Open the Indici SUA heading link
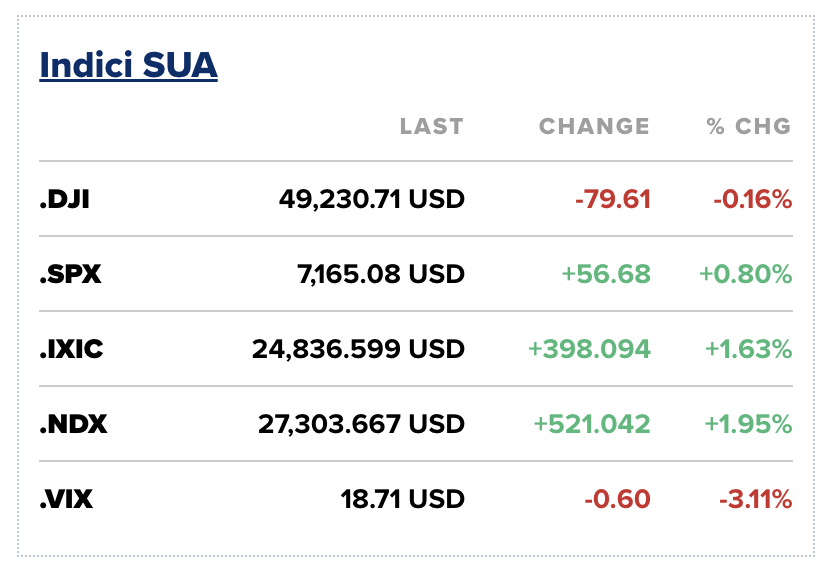Viewport: 820px width, 572px height. pos(128,65)
